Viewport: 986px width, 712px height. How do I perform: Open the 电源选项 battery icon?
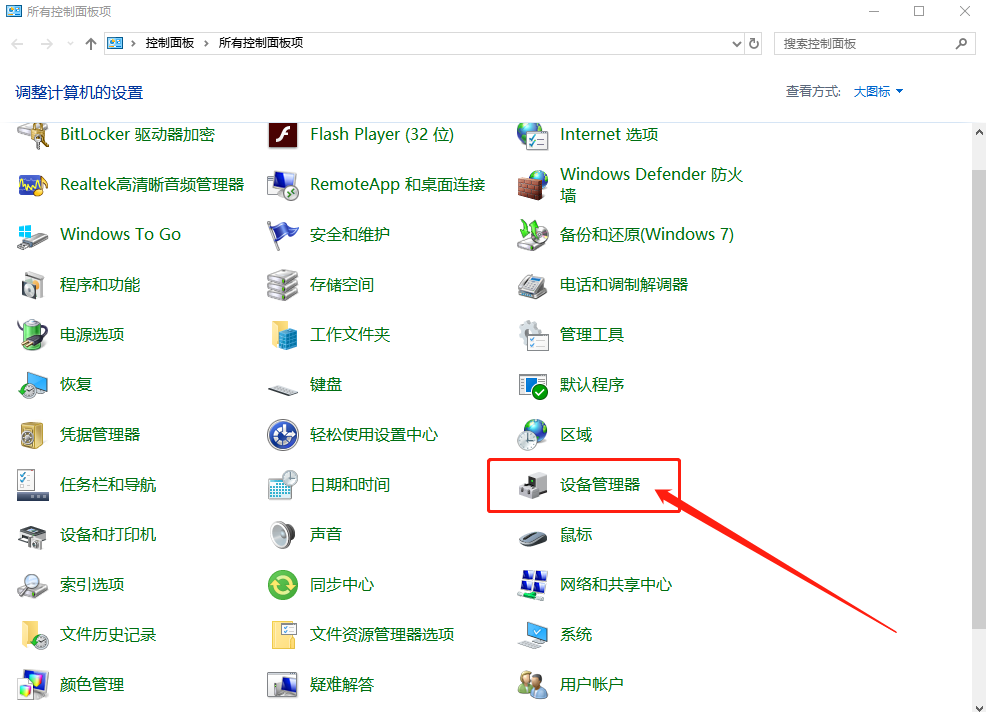coord(33,335)
